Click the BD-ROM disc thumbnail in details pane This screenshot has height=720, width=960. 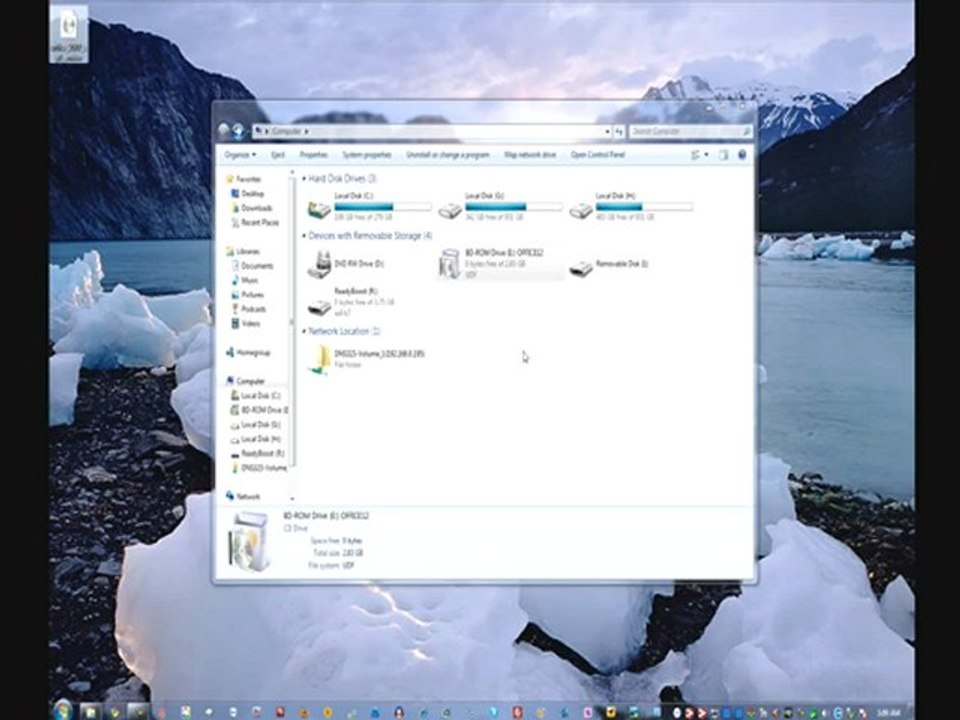[249, 542]
